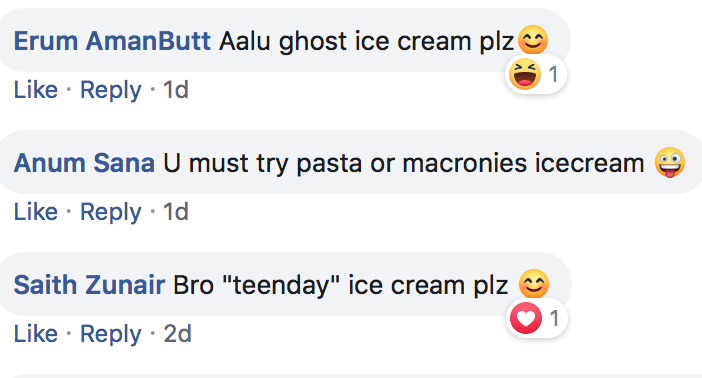Reply to Saith Zunair's comment
The height and width of the screenshot is (378, 702).
click(x=111, y=335)
